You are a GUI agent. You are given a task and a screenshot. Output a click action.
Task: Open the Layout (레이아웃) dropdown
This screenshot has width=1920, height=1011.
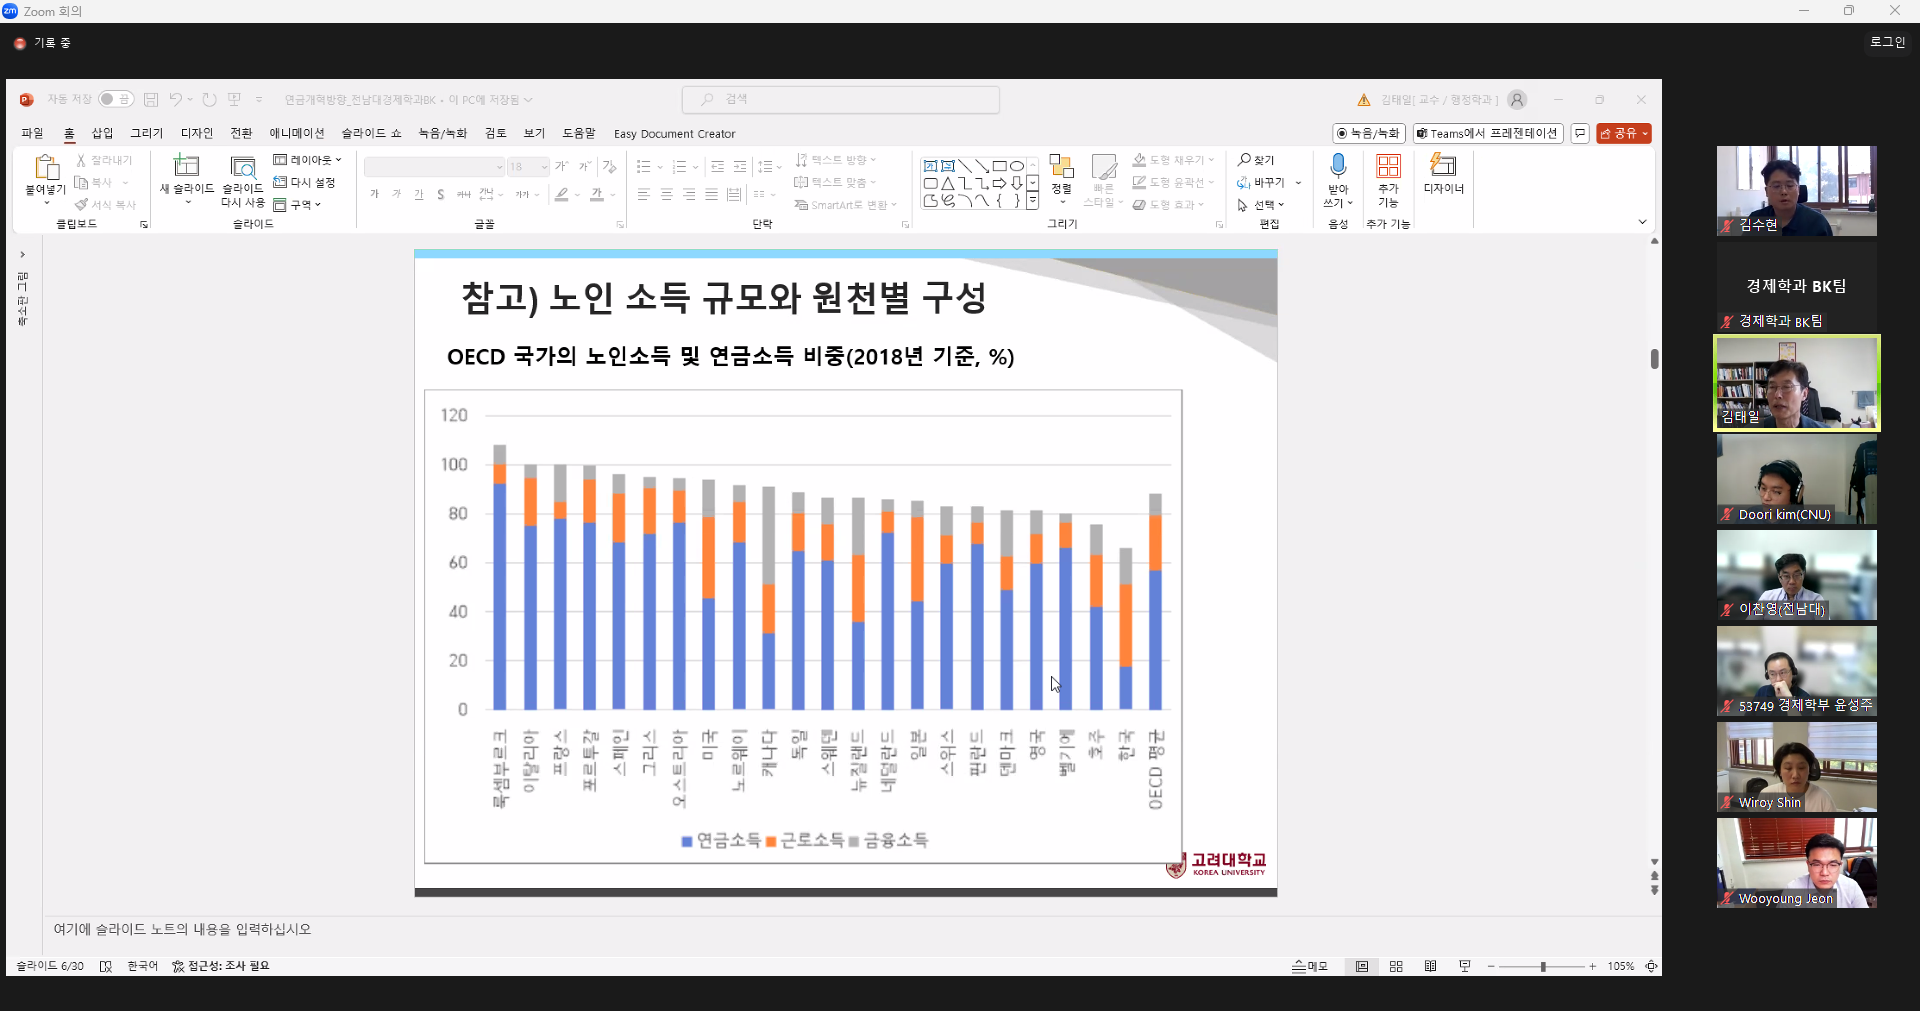pos(308,160)
